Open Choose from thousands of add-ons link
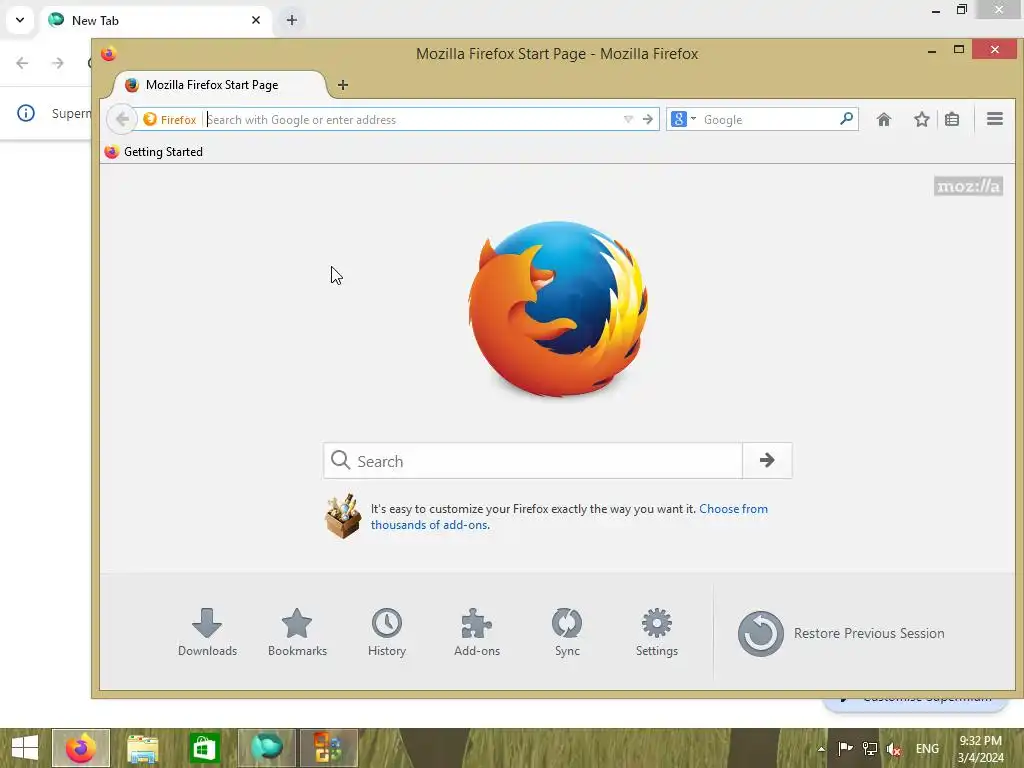The image size is (1024, 768). point(569,517)
